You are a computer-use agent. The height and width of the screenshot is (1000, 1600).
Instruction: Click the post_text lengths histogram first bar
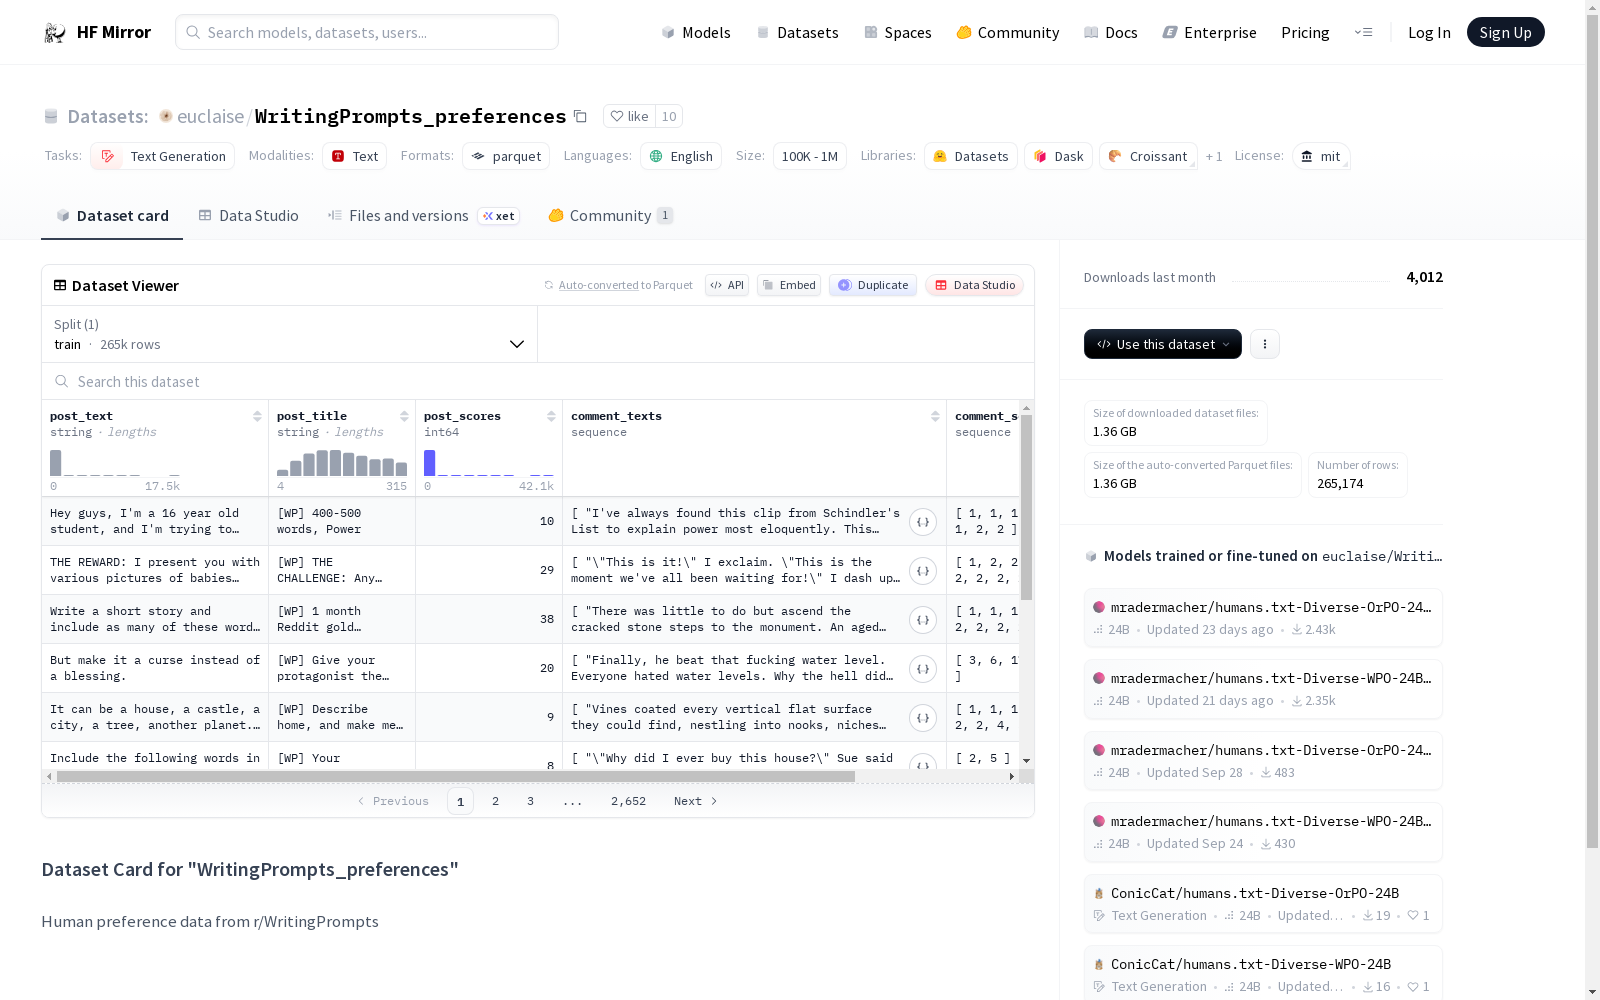coord(56,463)
